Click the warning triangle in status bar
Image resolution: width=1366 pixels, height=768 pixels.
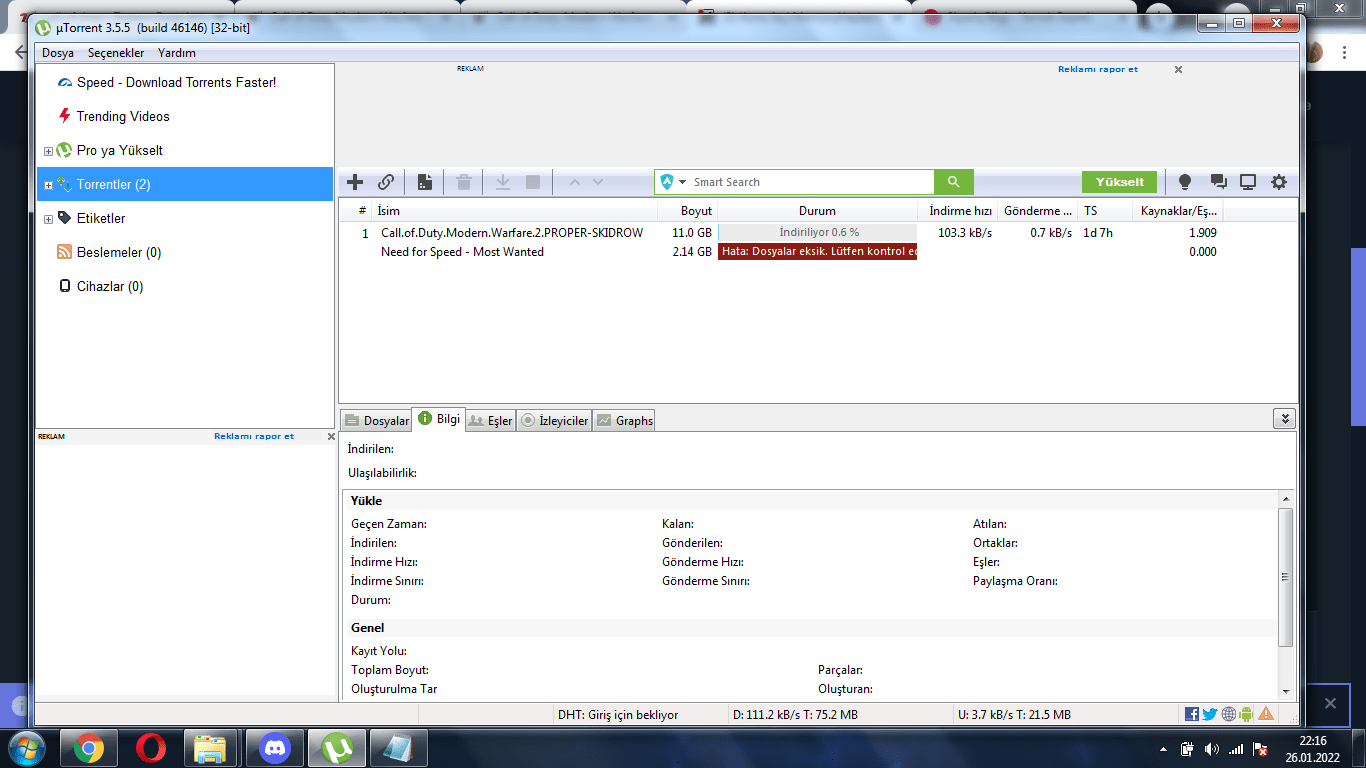[1266, 714]
